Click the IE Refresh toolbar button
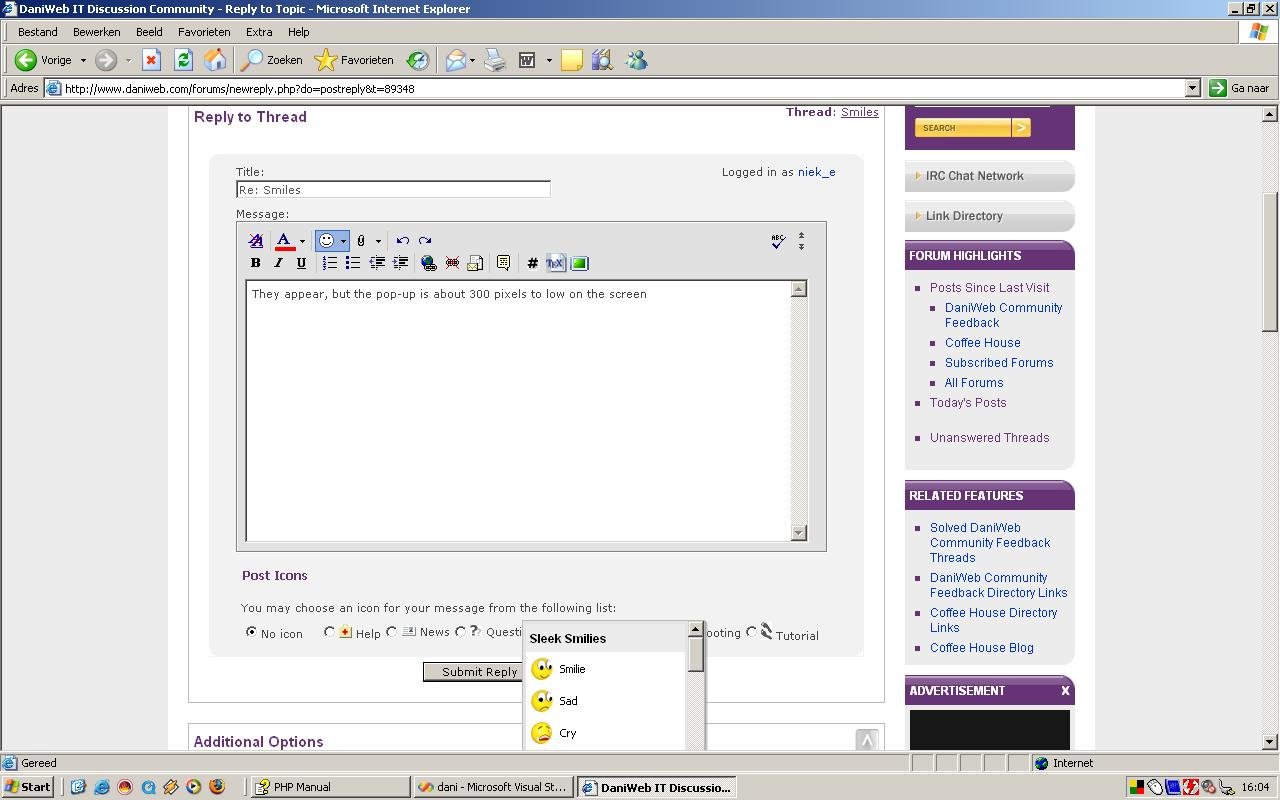Viewport: 1280px width, 800px height. (x=183, y=60)
